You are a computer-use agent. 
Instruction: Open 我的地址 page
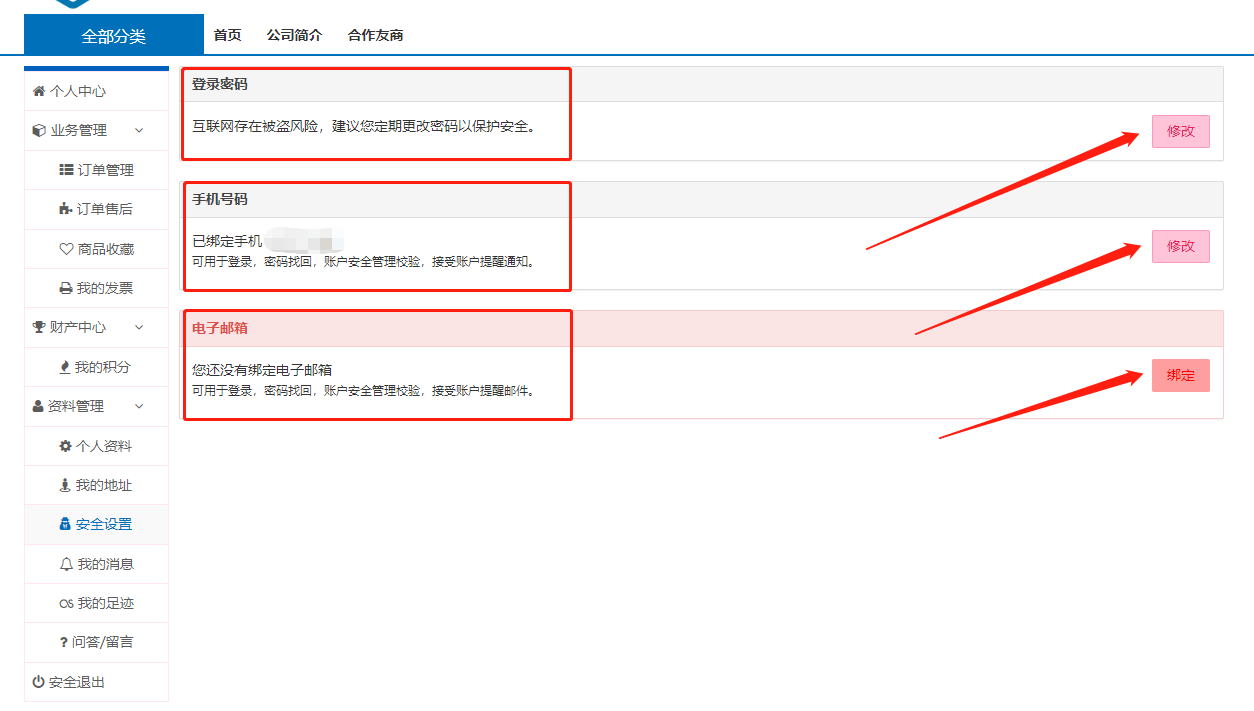click(96, 485)
